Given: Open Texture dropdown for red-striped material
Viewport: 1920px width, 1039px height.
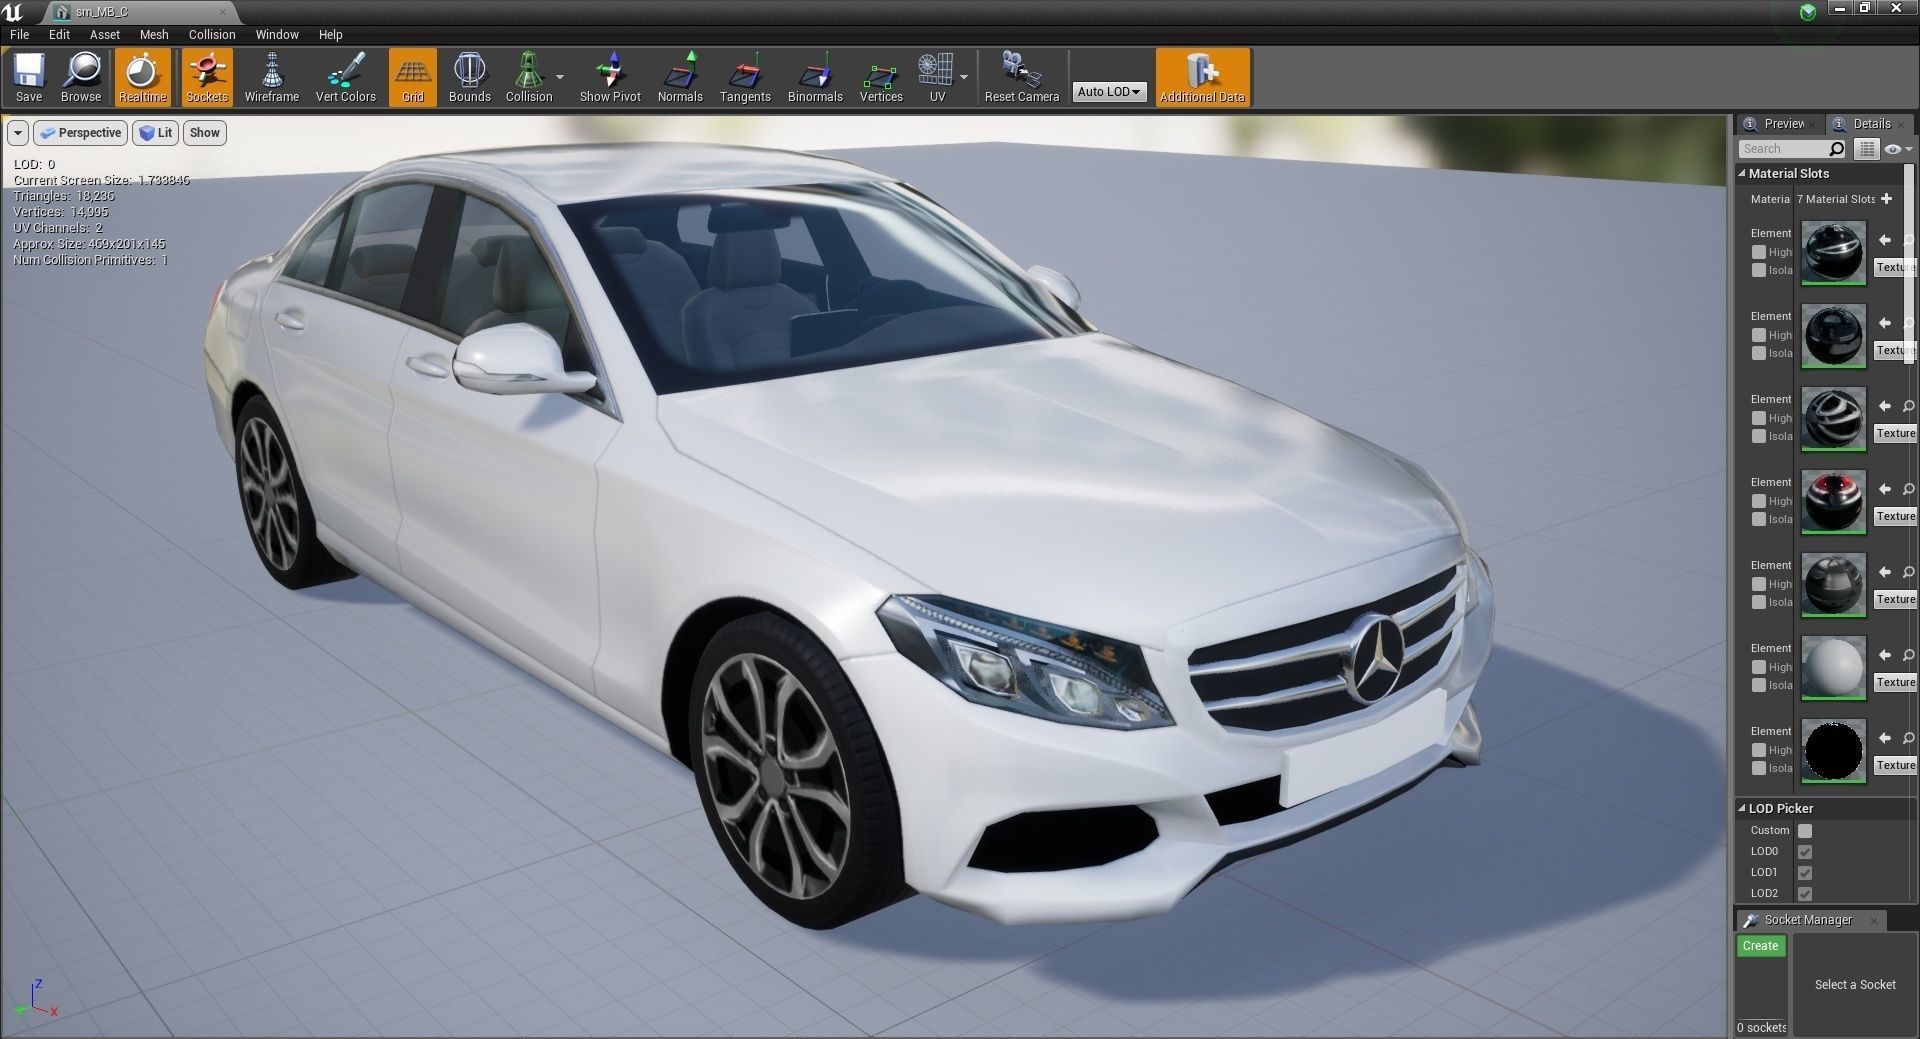Looking at the screenshot, I should point(1895,516).
